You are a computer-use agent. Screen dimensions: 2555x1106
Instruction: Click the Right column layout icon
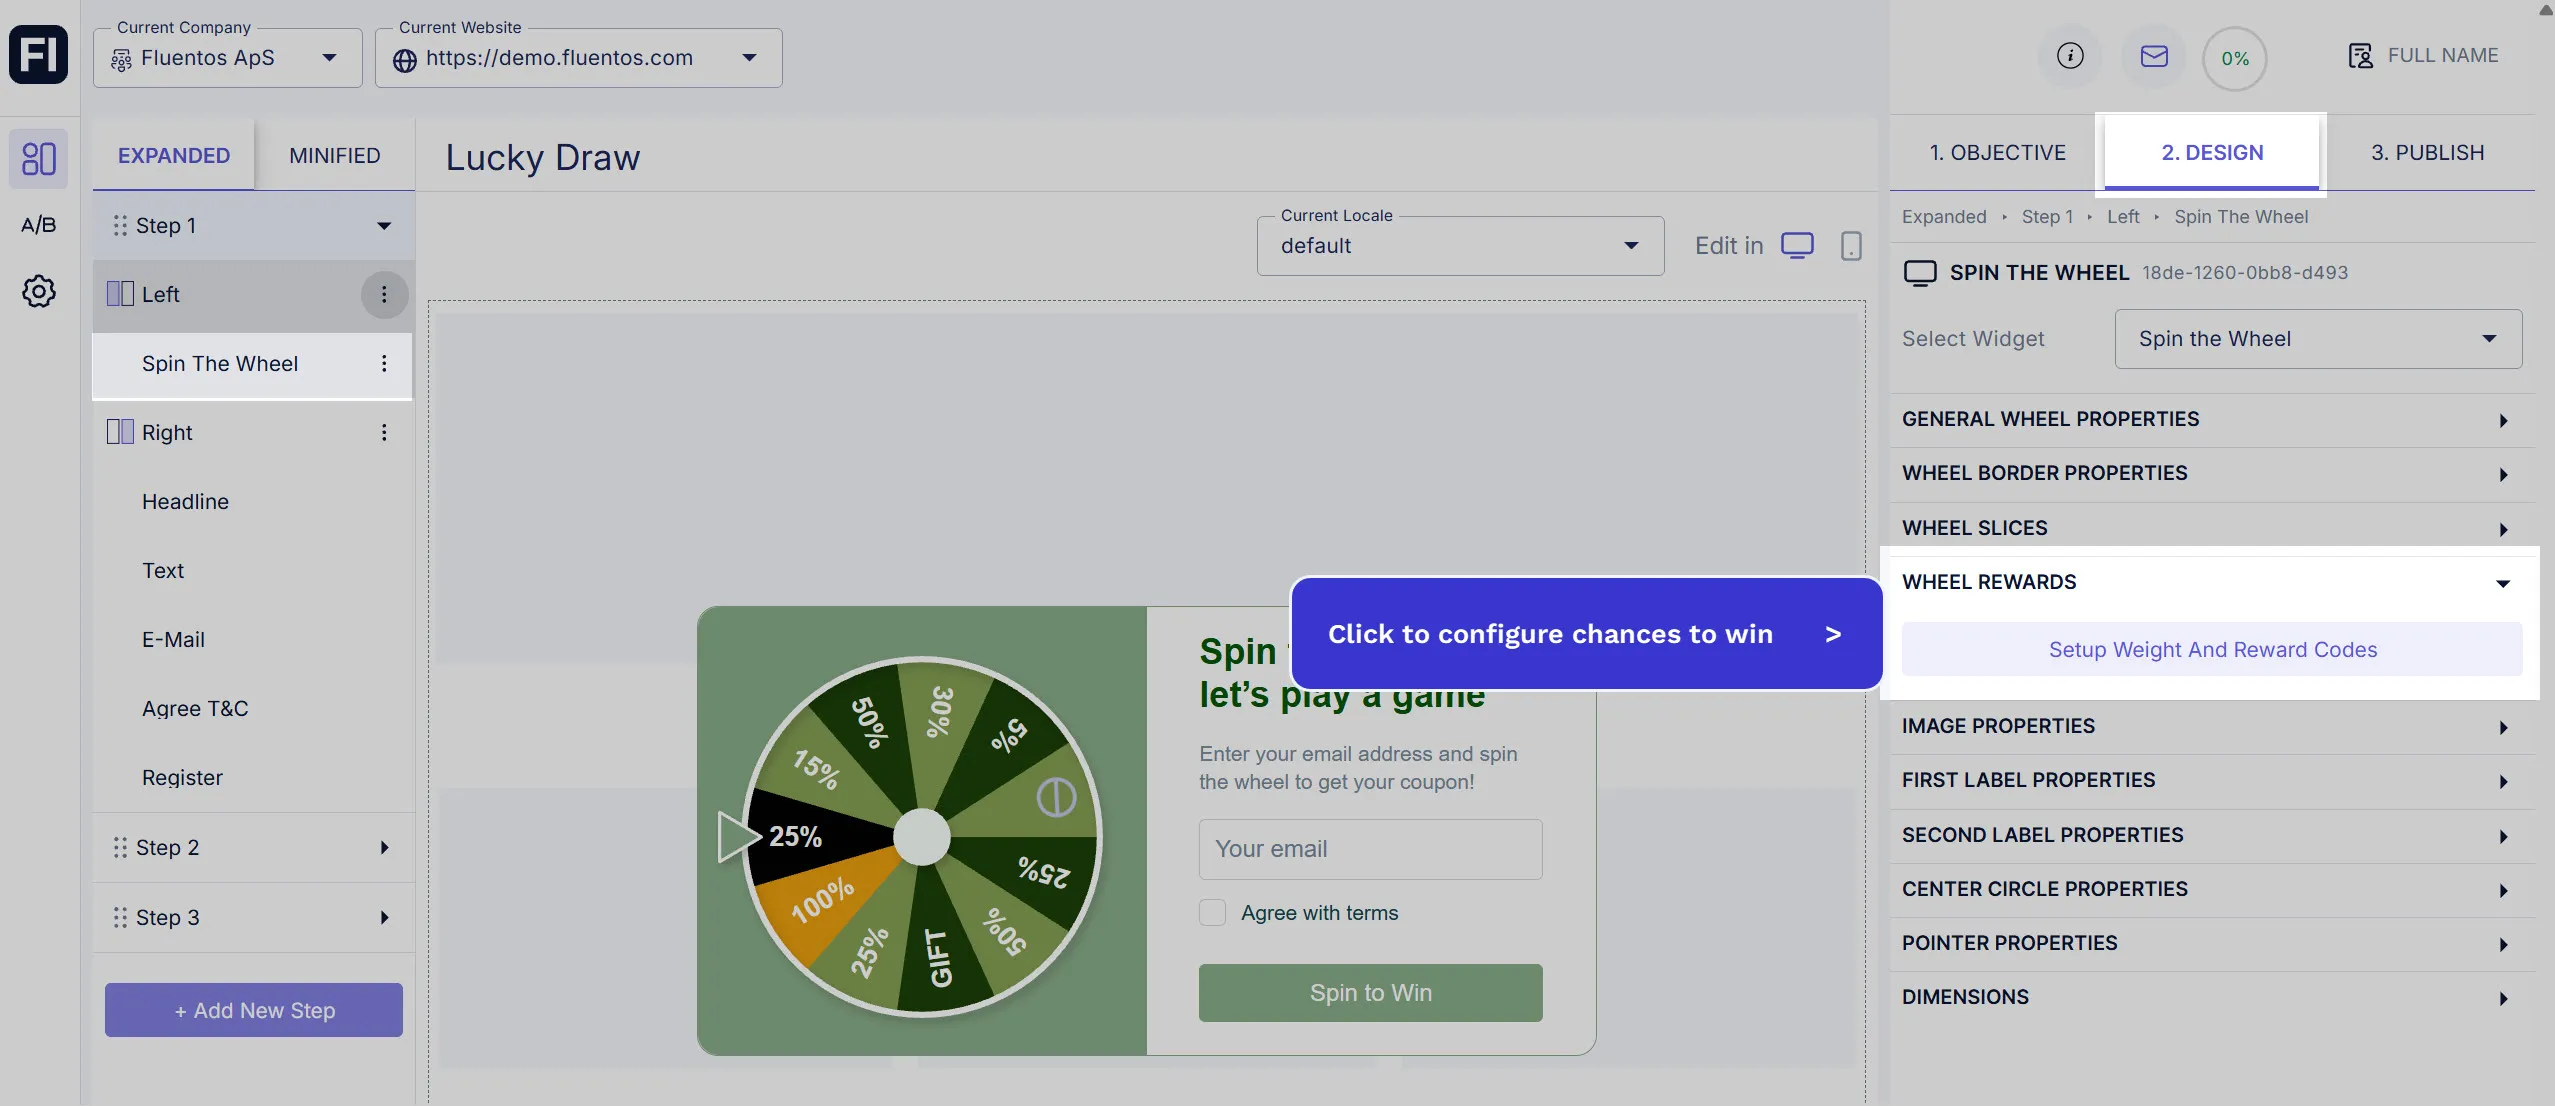120,432
